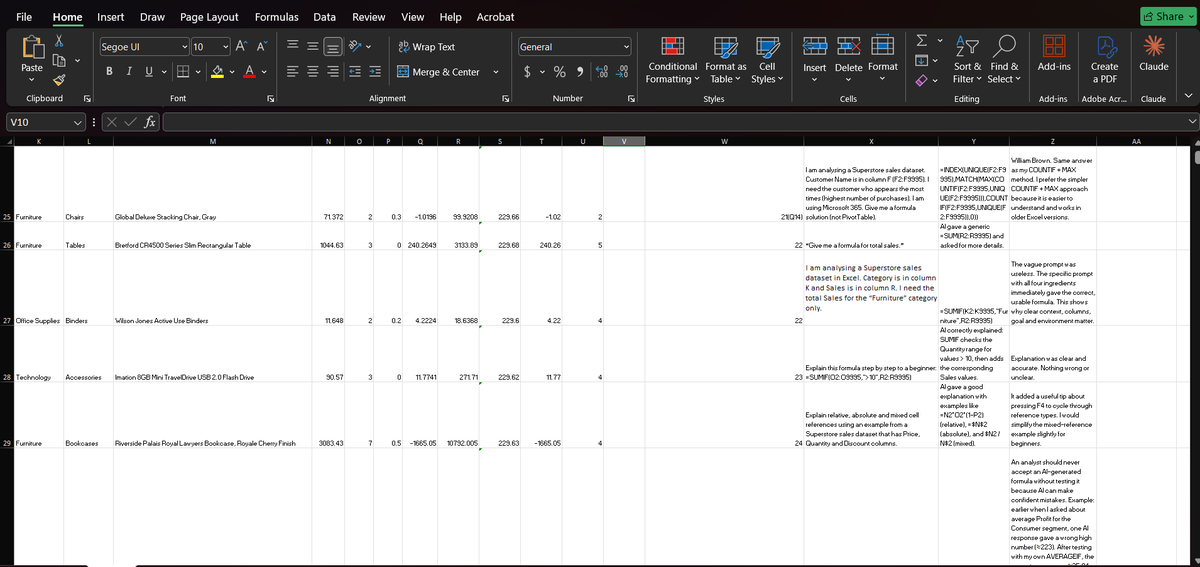Open Find & Select menu
Image resolution: width=1200 pixels, height=567 pixels.
tap(1002, 59)
